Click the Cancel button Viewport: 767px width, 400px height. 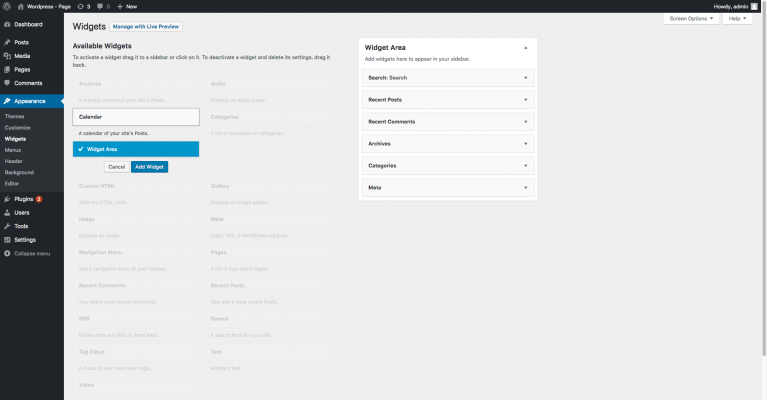pos(116,167)
